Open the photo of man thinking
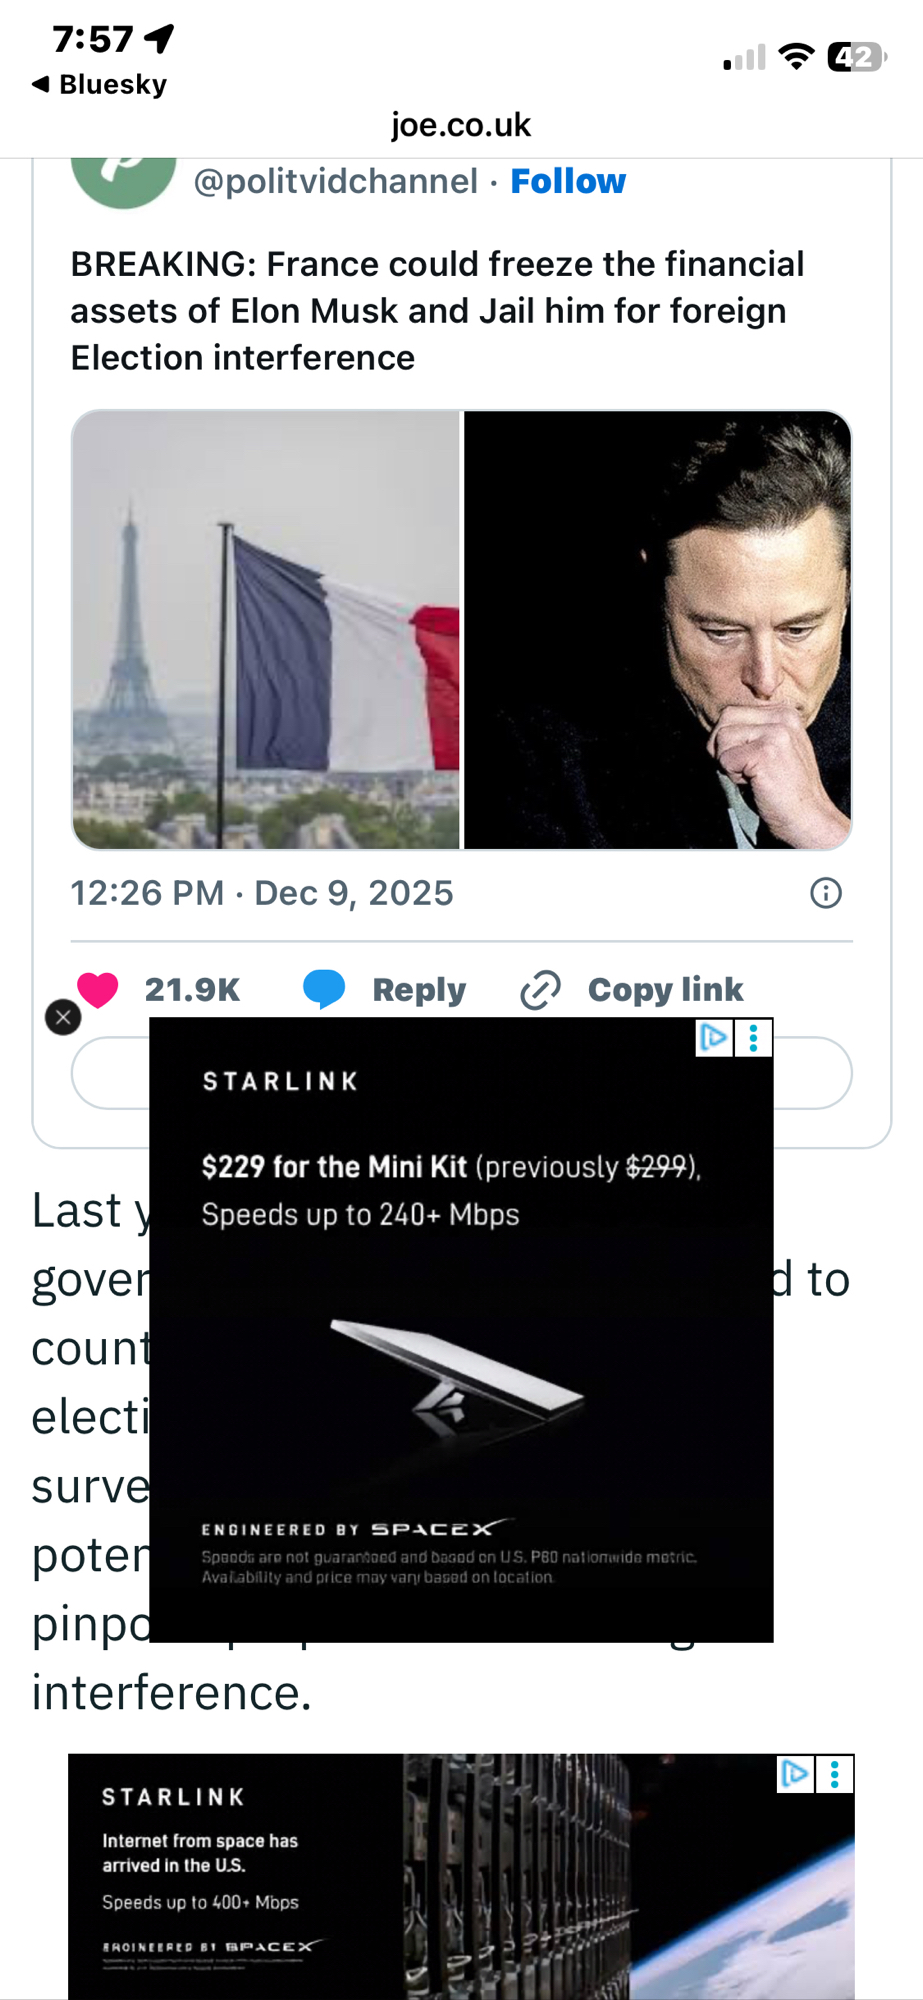Image resolution: width=923 pixels, height=2000 pixels. tap(657, 630)
